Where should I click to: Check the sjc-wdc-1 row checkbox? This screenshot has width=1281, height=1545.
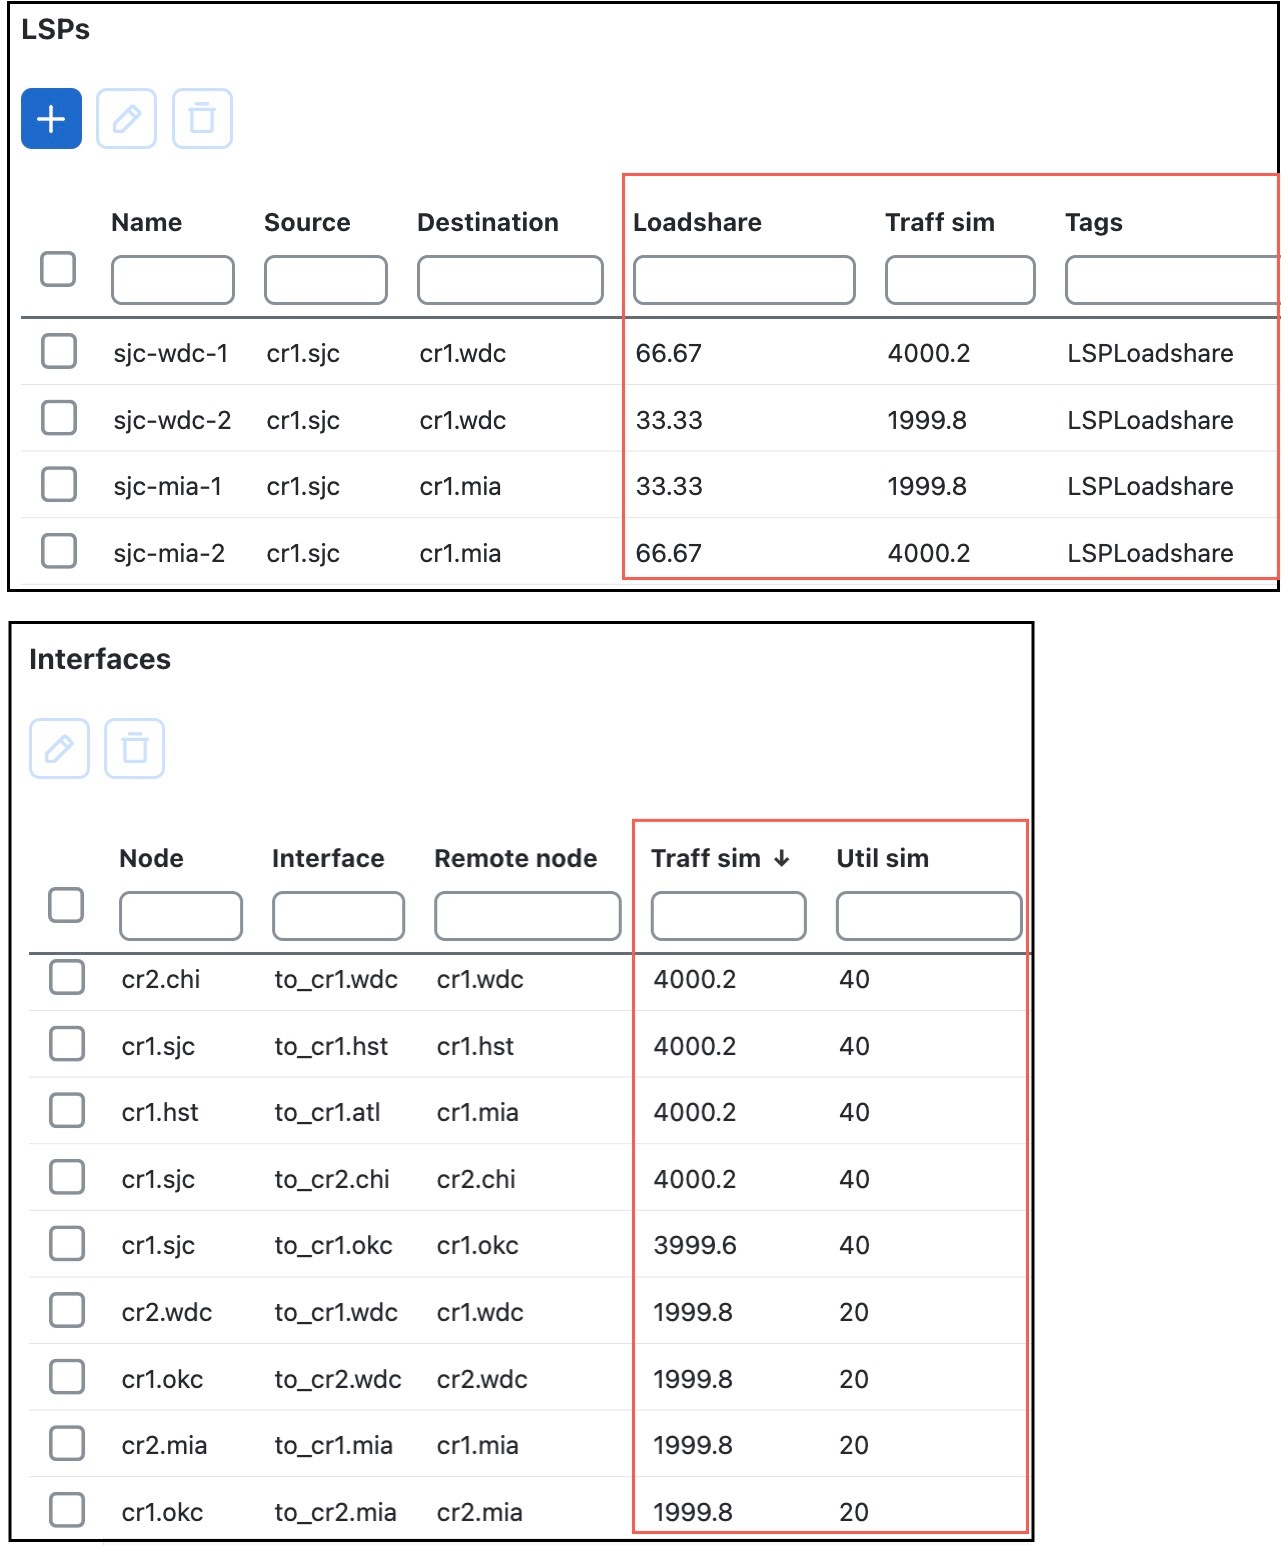point(58,351)
